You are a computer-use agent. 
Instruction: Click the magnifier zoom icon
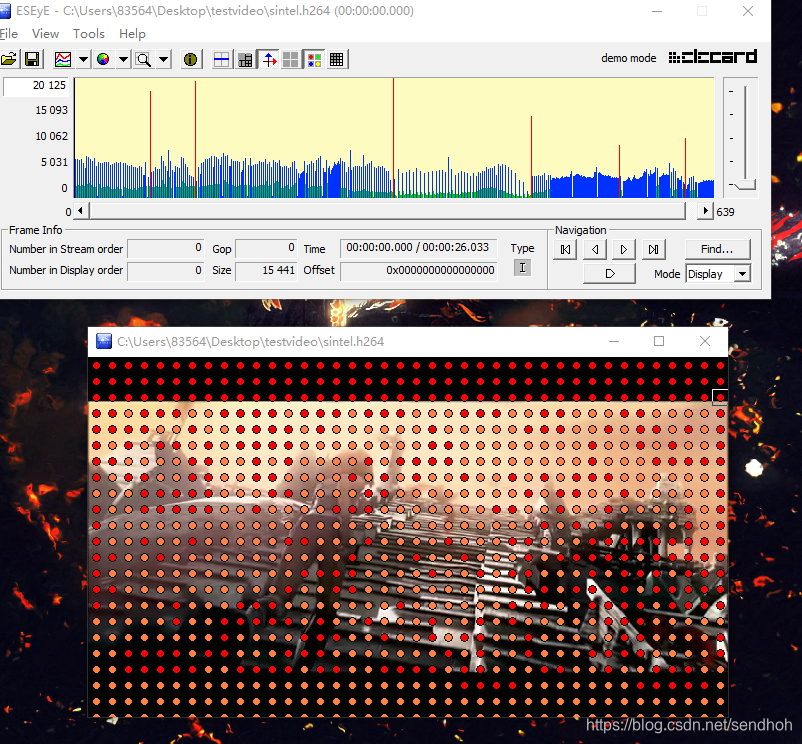point(144,59)
